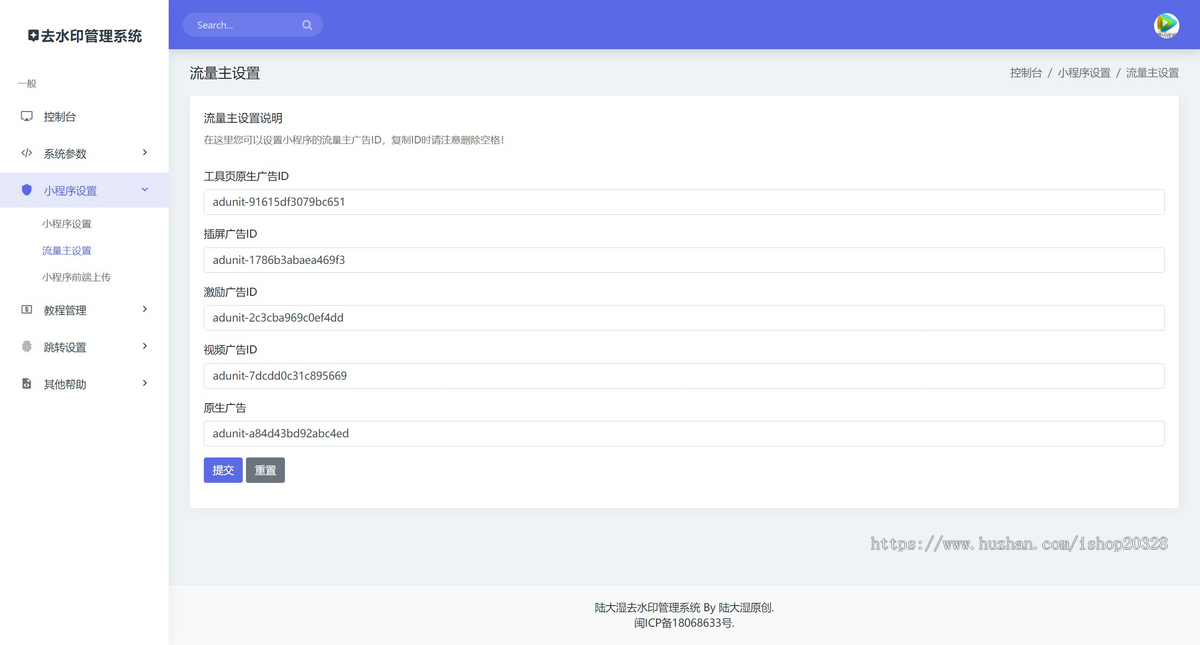Click the 视频广告ID input field
Screen dimensions: 1200x645
click(x=684, y=376)
